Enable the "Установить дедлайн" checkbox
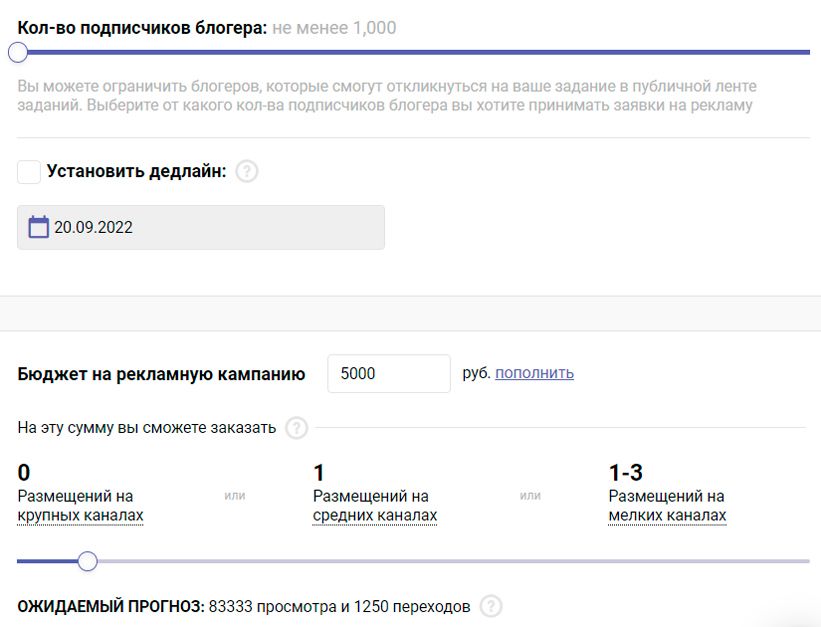821x627 pixels. (x=29, y=171)
